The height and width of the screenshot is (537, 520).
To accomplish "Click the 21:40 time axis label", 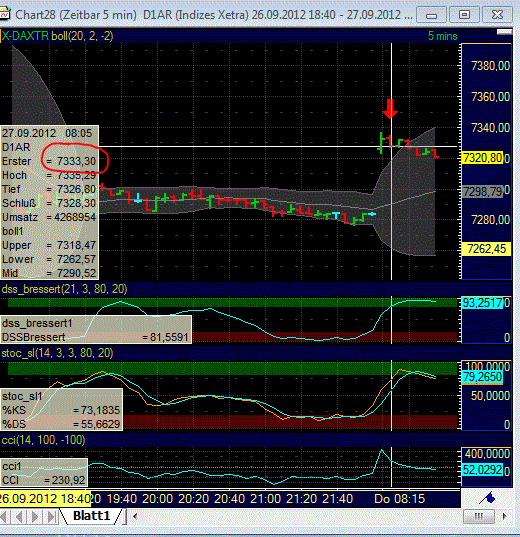I will pos(337,499).
